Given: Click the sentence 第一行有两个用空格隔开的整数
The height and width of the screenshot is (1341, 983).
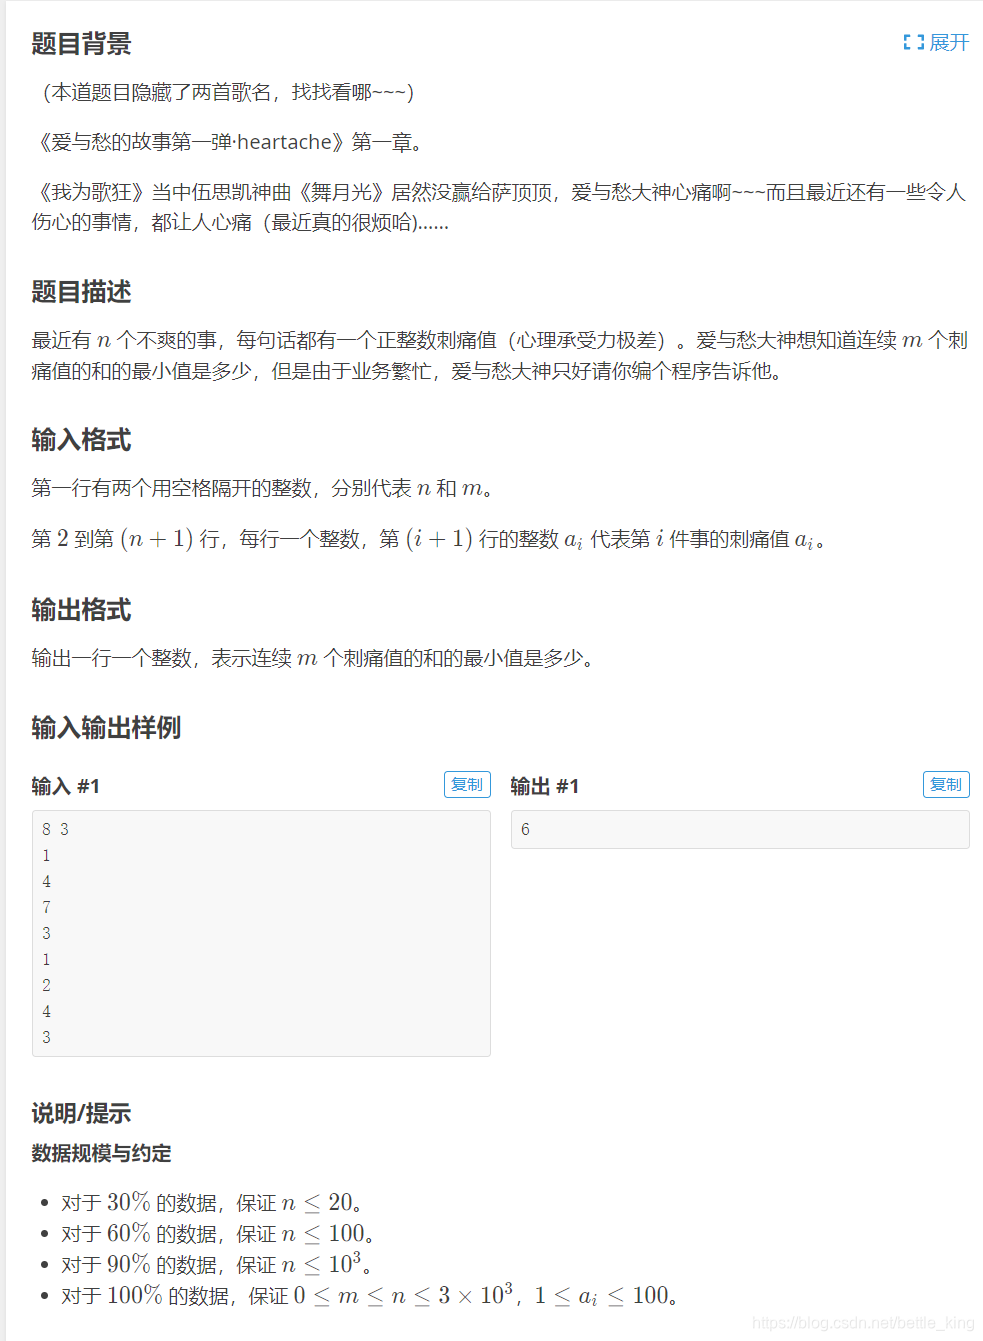Looking at the screenshot, I should (264, 488).
